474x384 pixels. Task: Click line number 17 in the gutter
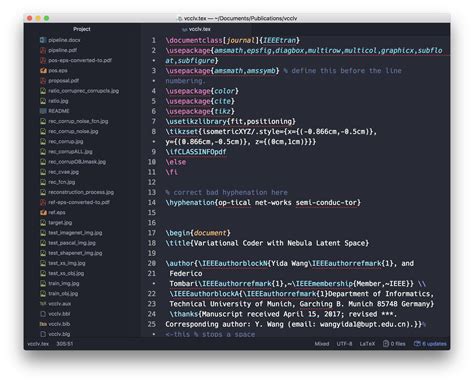point(152,233)
